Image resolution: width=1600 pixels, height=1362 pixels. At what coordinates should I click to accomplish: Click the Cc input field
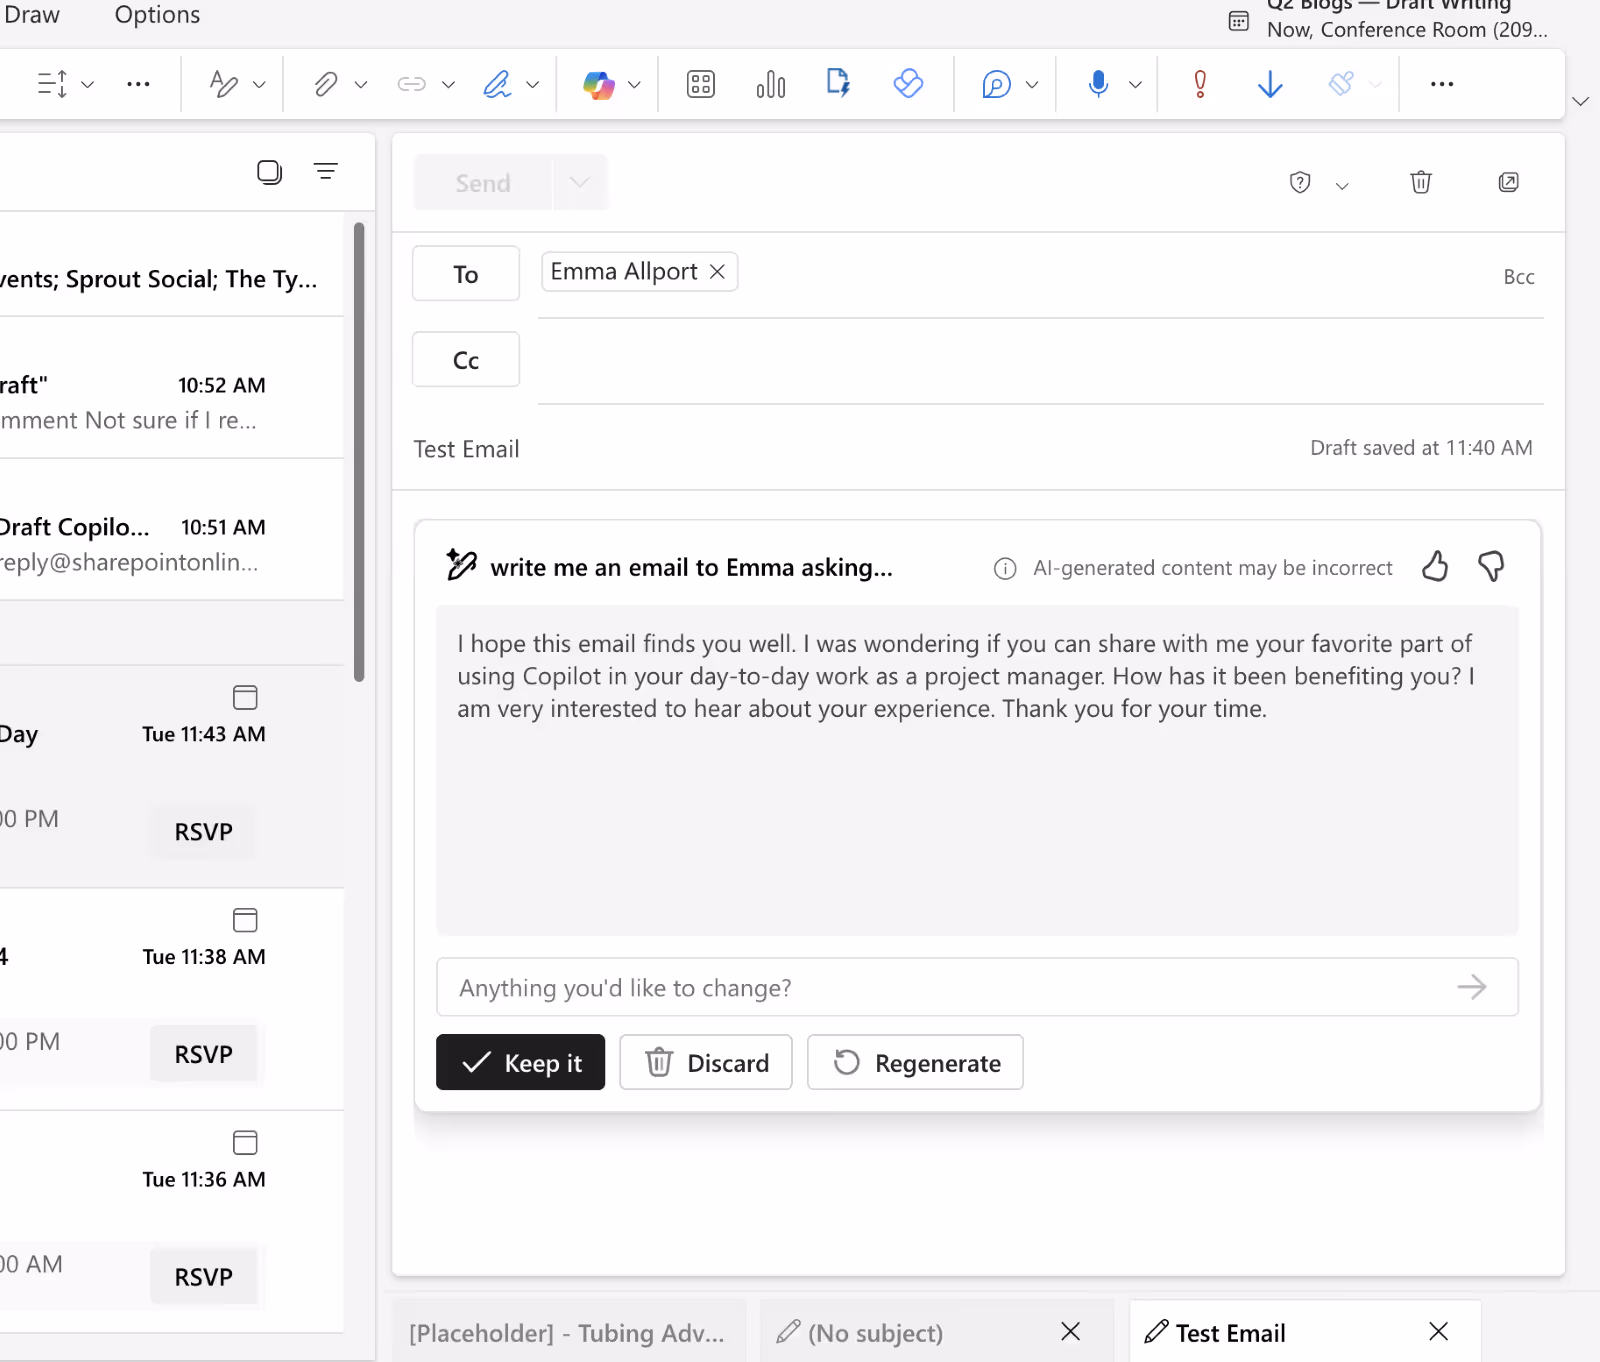tap(1040, 361)
